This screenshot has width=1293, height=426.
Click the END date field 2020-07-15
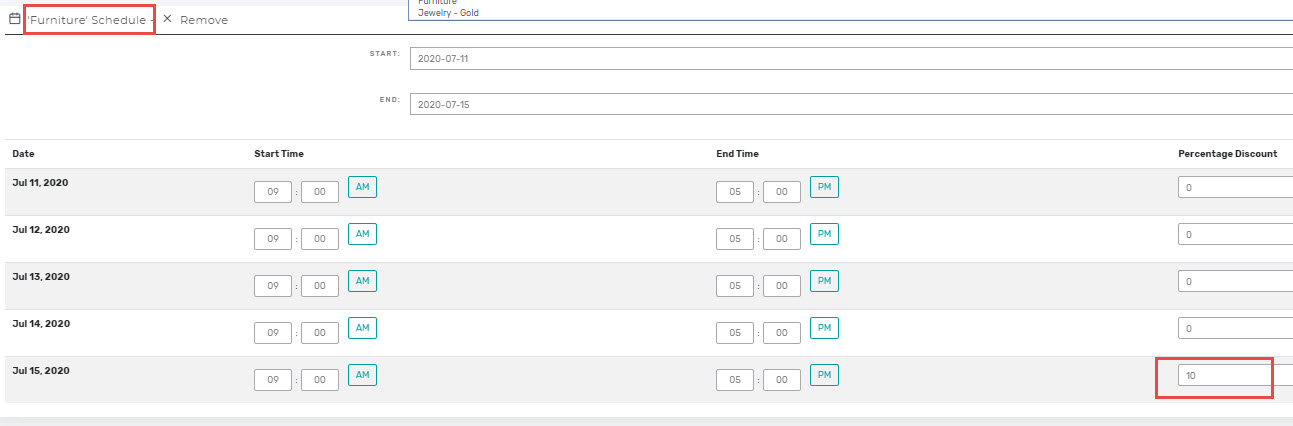point(851,104)
